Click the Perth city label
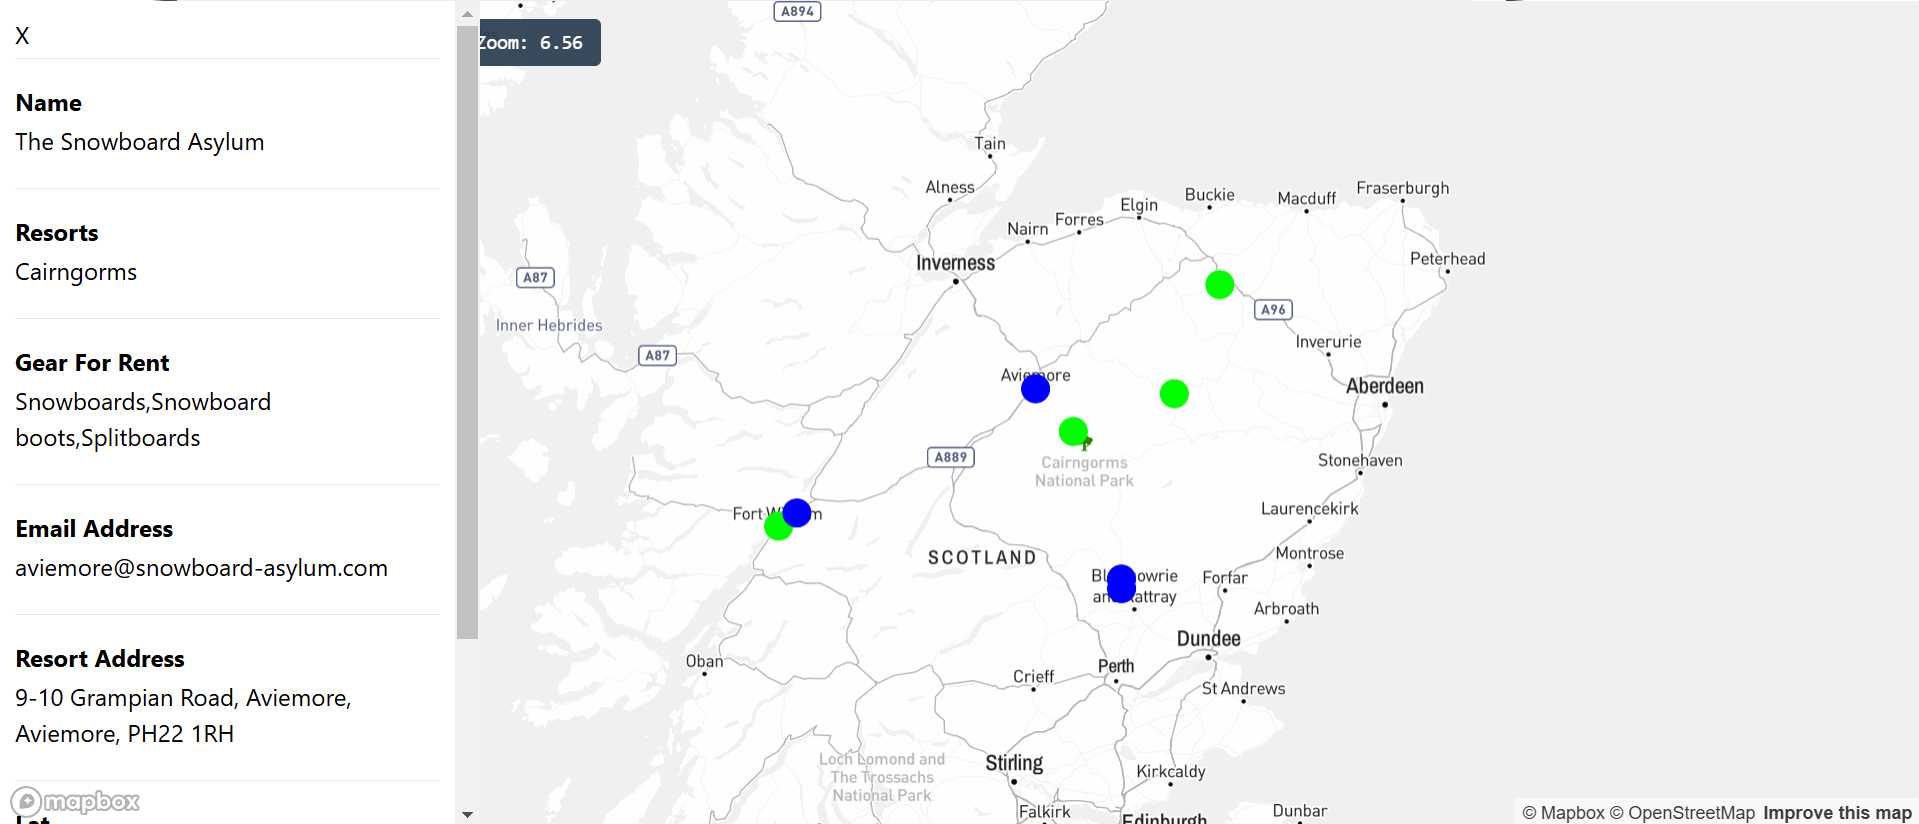Image resolution: width=1919 pixels, height=824 pixels. click(x=1116, y=666)
